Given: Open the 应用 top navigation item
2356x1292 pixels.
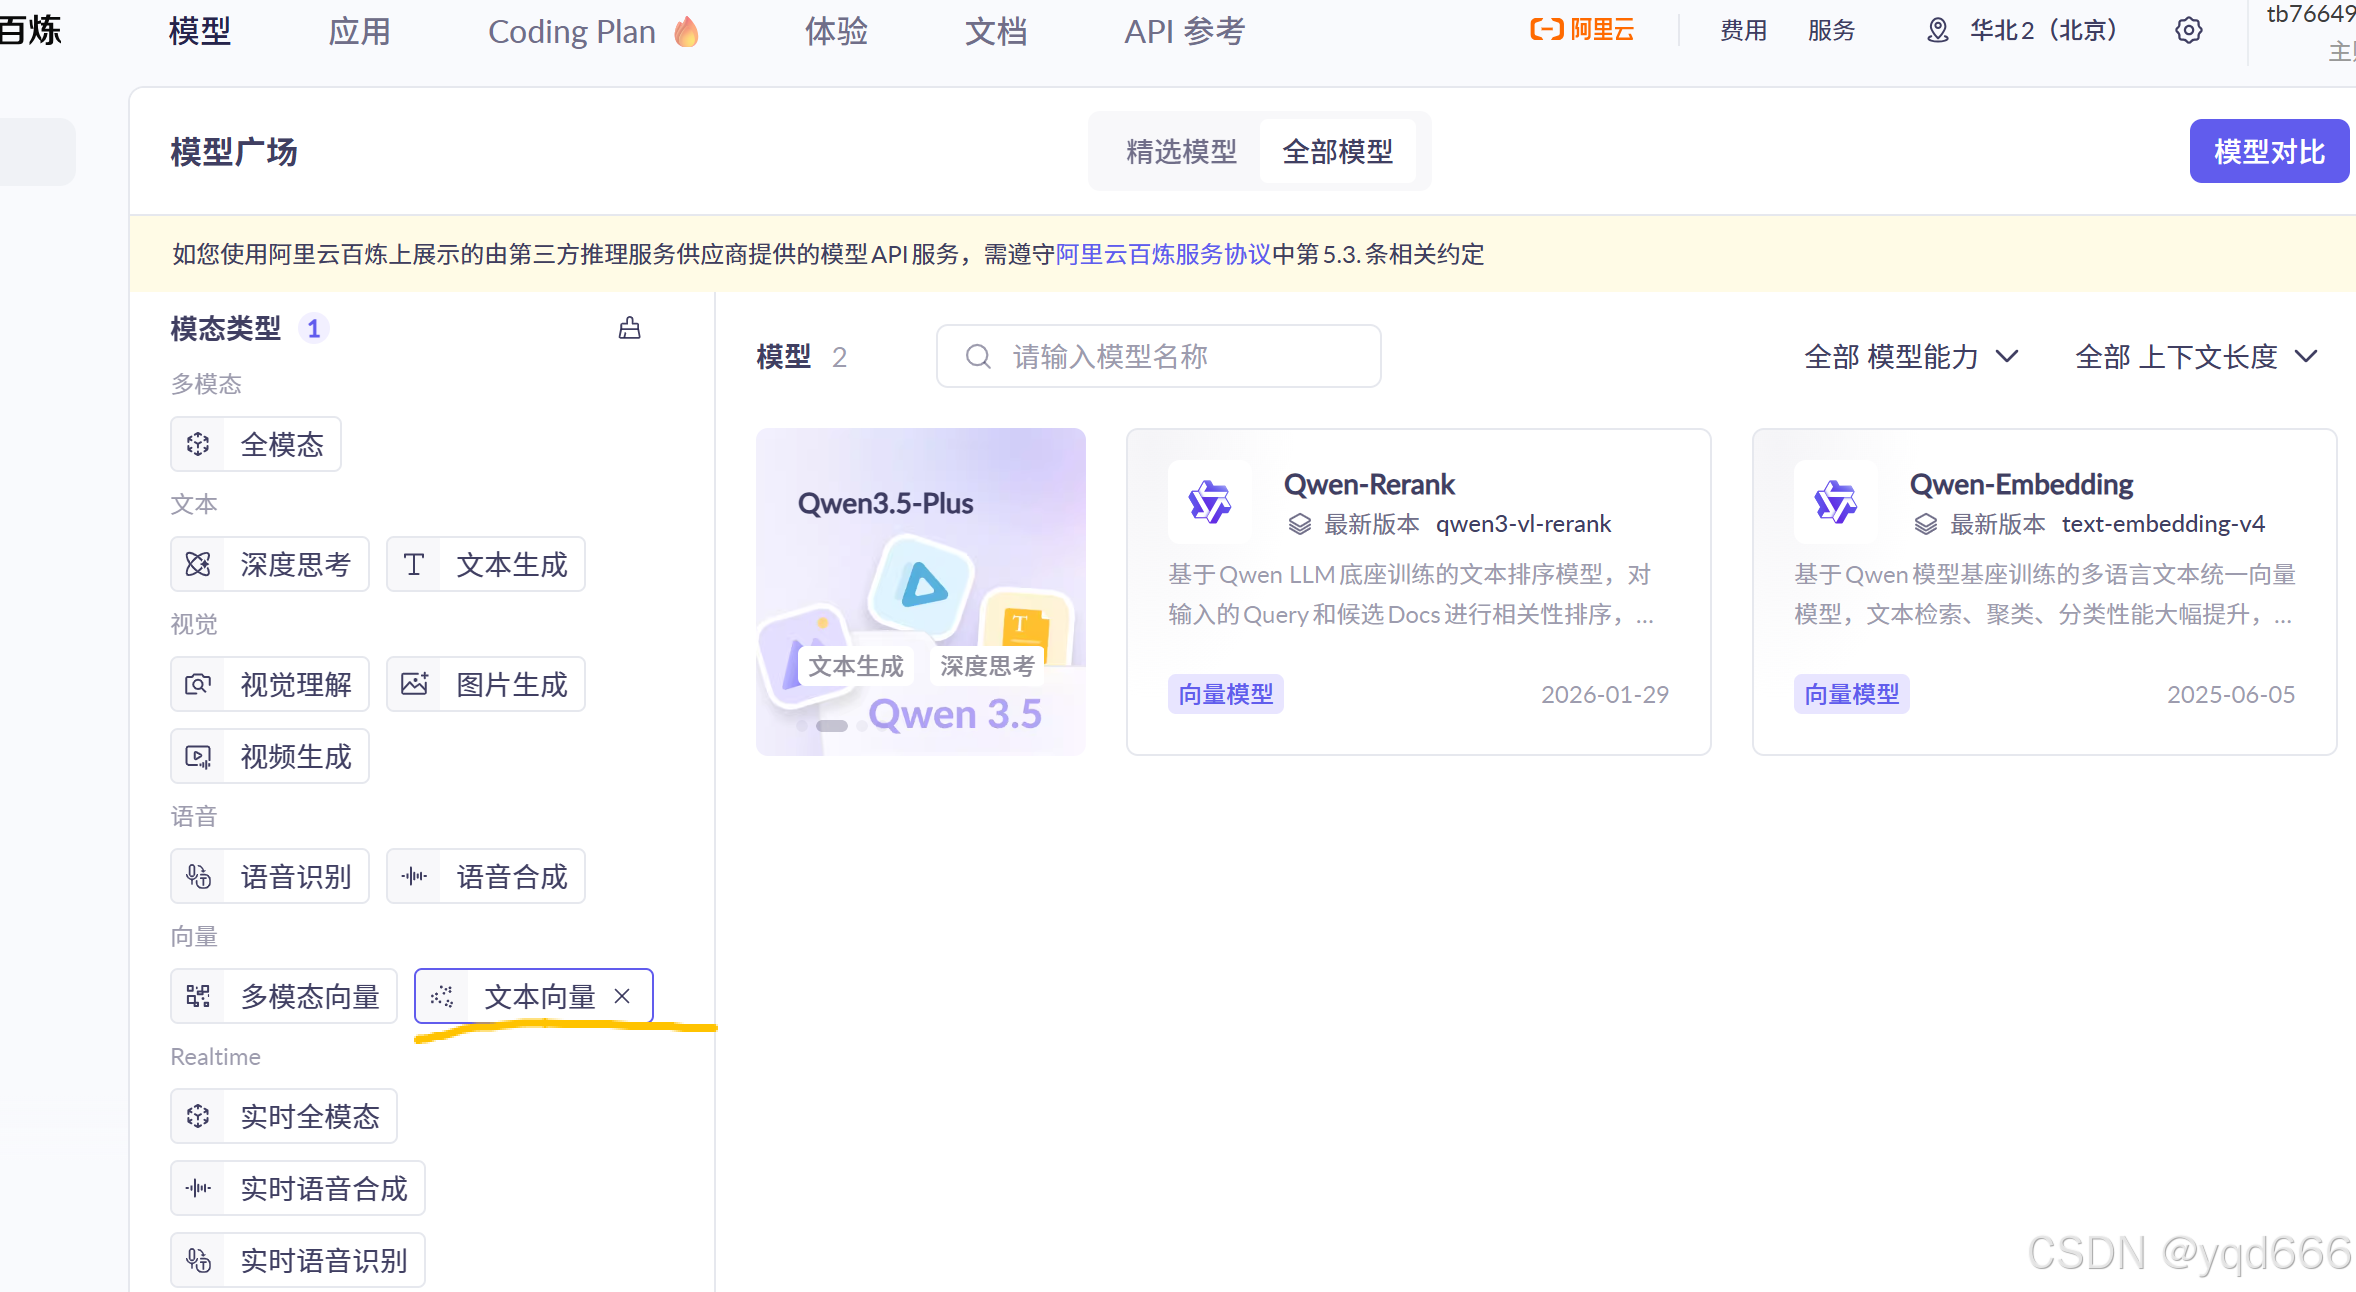Looking at the screenshot, I should point(360,32).
